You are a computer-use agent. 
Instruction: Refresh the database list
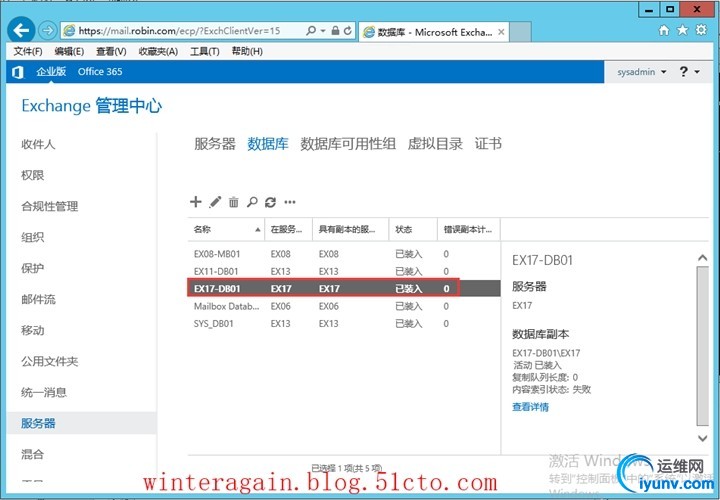click(270, 202)
